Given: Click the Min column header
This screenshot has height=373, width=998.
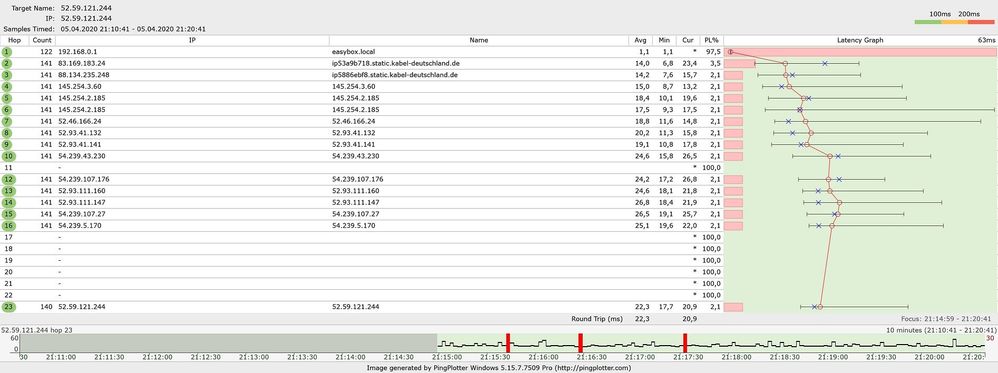Looking at the screenshot, I should pyautogui.click(x=664, y=40).
